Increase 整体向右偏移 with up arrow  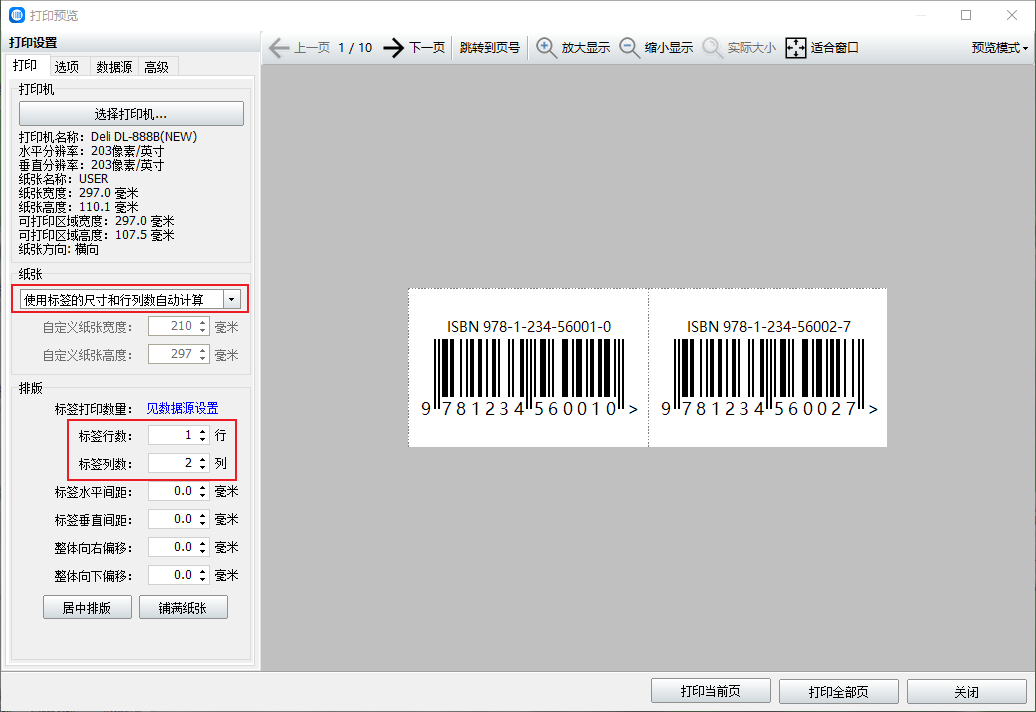coord(203,543)
